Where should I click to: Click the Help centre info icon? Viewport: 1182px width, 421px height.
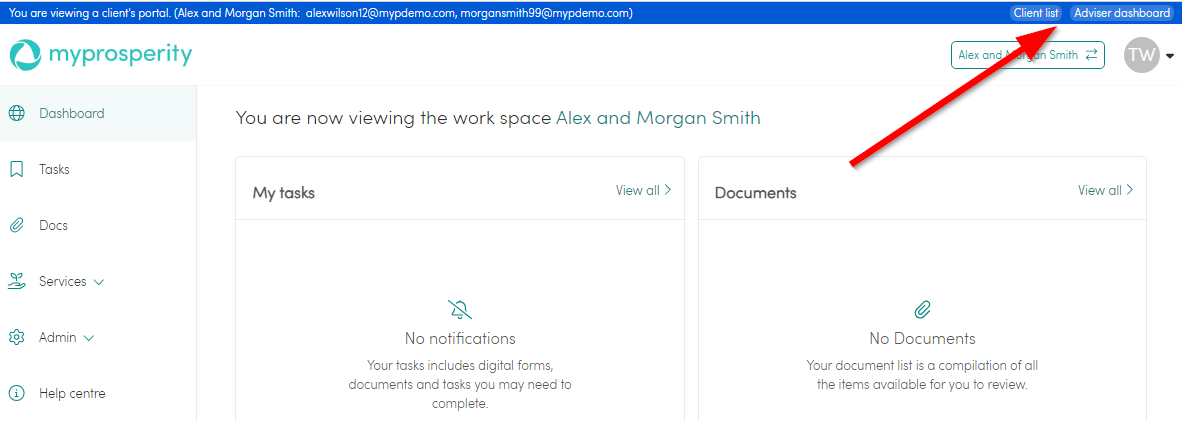pos(16,393)
